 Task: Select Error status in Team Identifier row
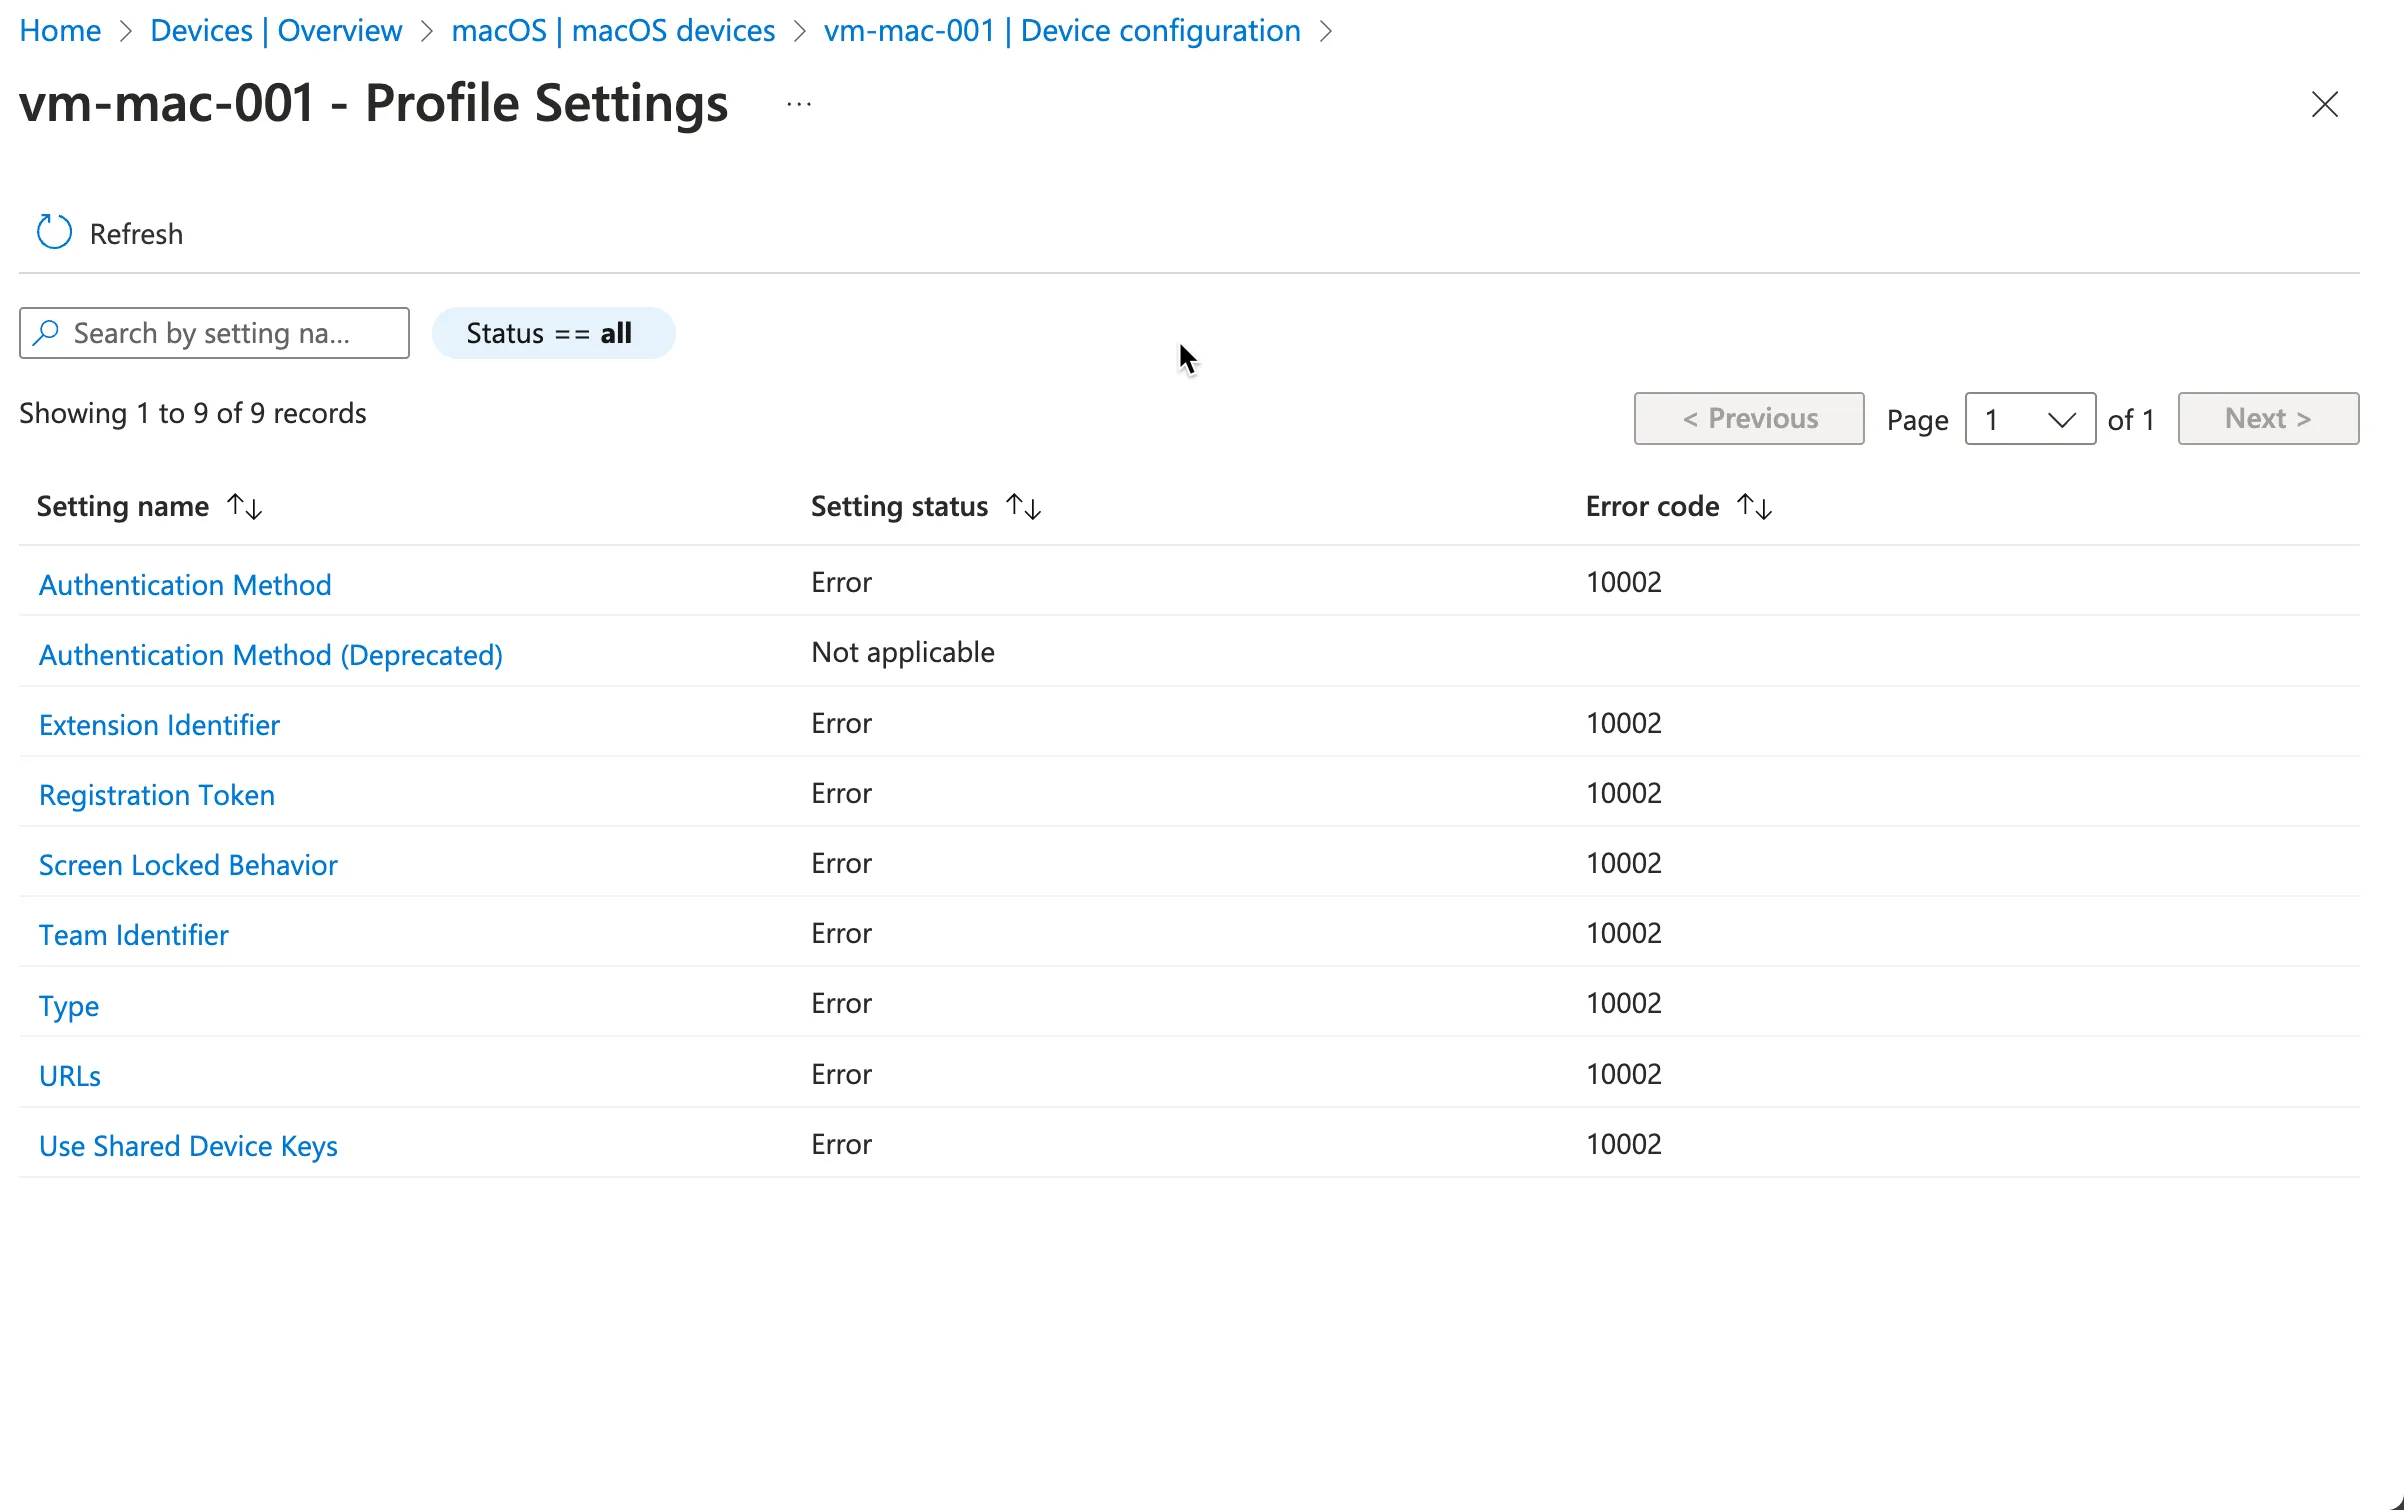tap(842, 932)
